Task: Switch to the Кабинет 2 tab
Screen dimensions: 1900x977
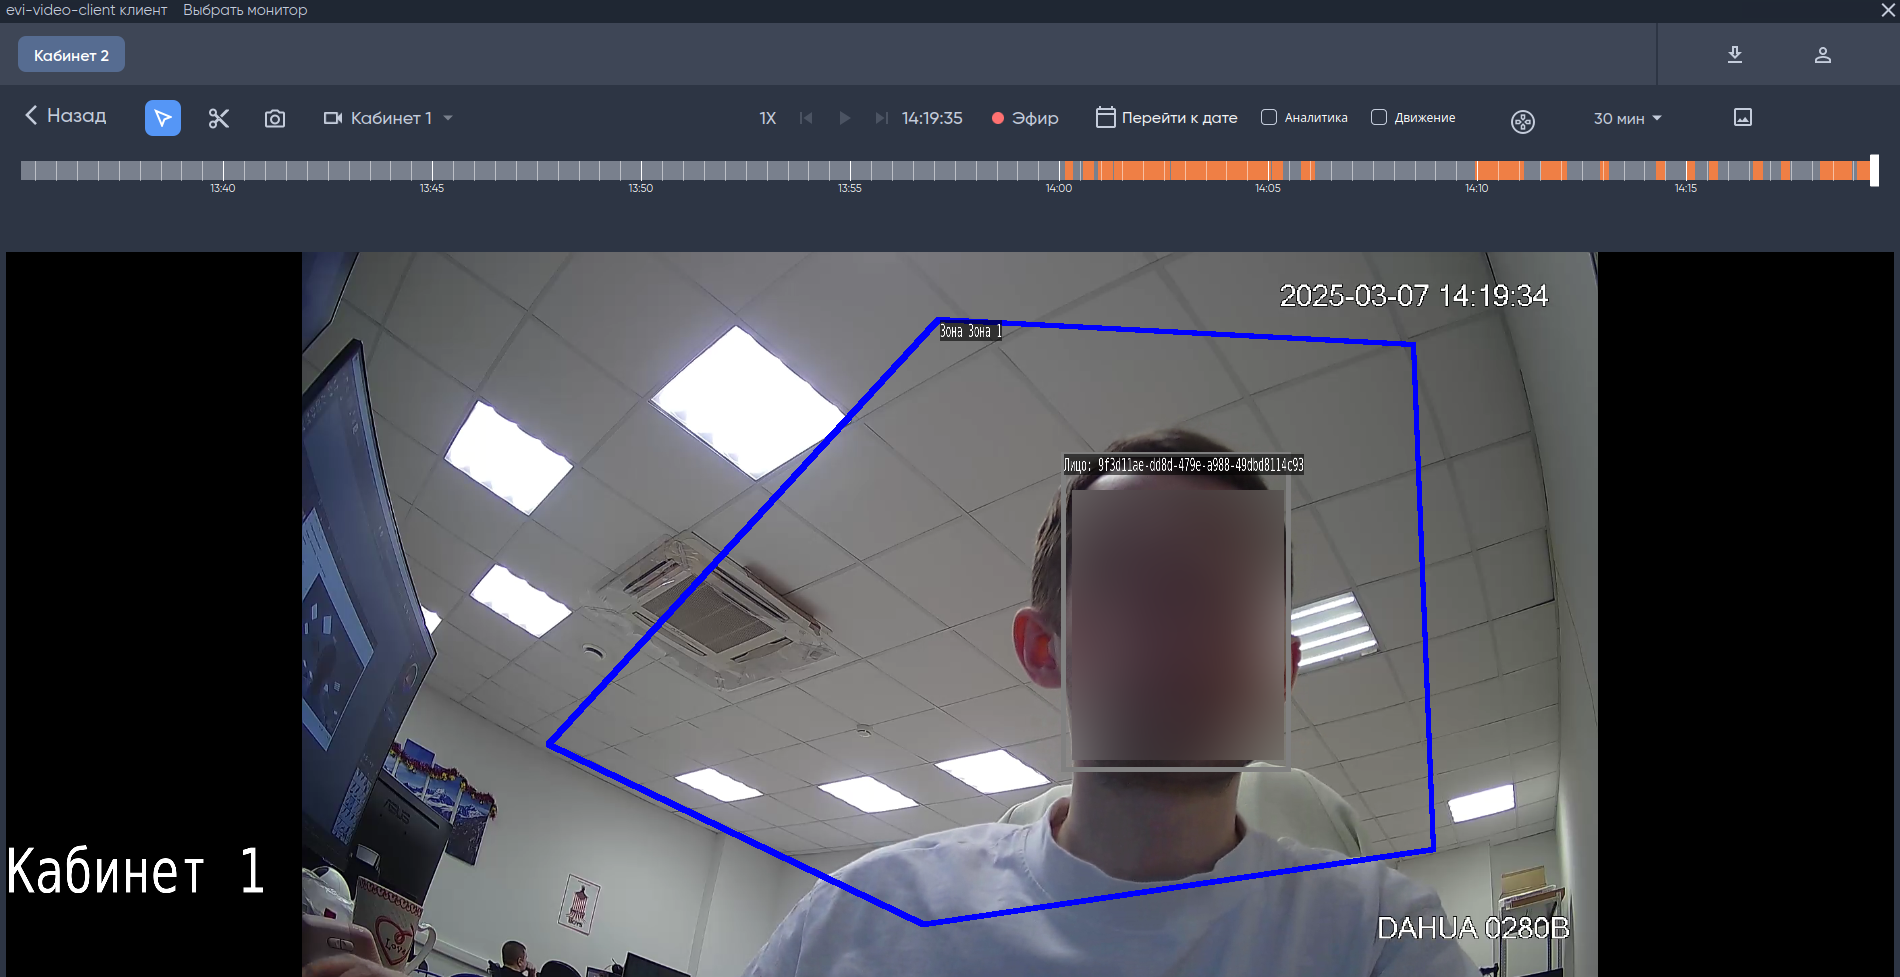Action: point(71,55)
